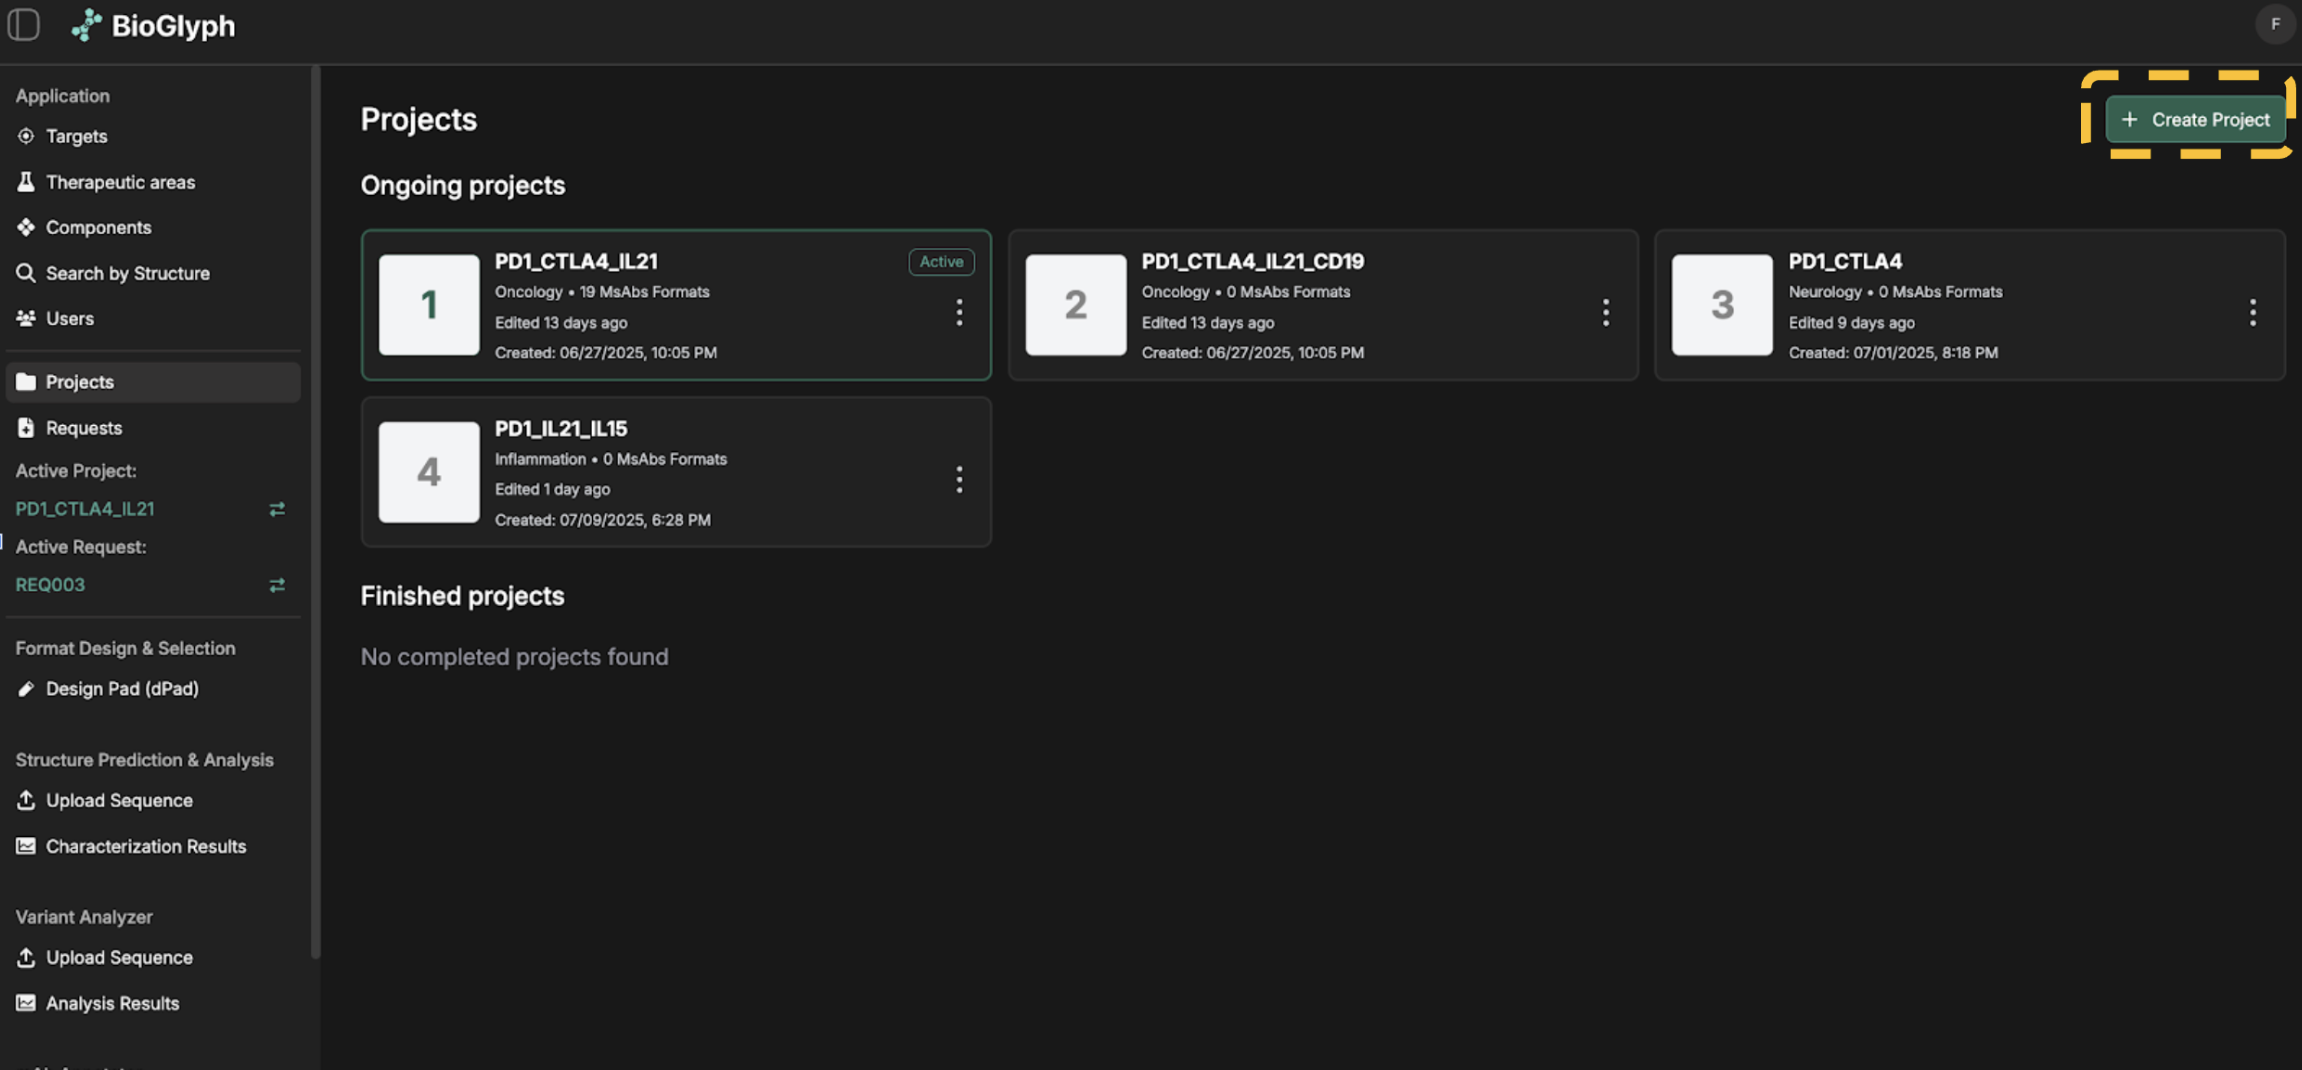The image size is (2302, 1070).
Task: Toggle the sidebar collapse icon
Action: [23, 25]
